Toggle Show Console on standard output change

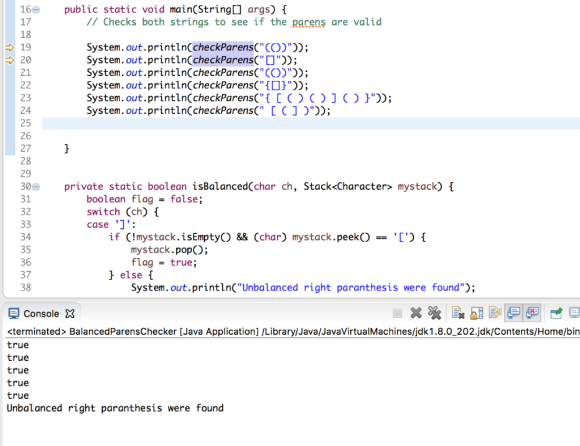[514, 313]
